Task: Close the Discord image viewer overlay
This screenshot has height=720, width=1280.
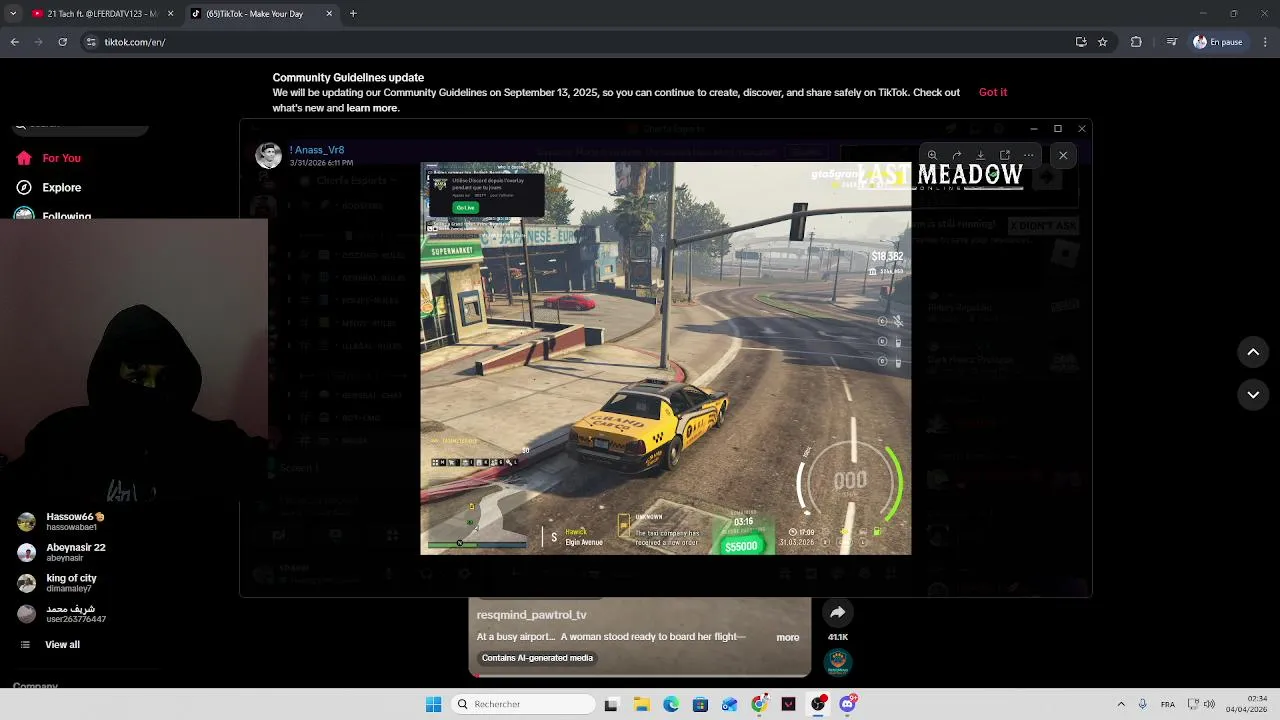Action: pos(1063,155)
